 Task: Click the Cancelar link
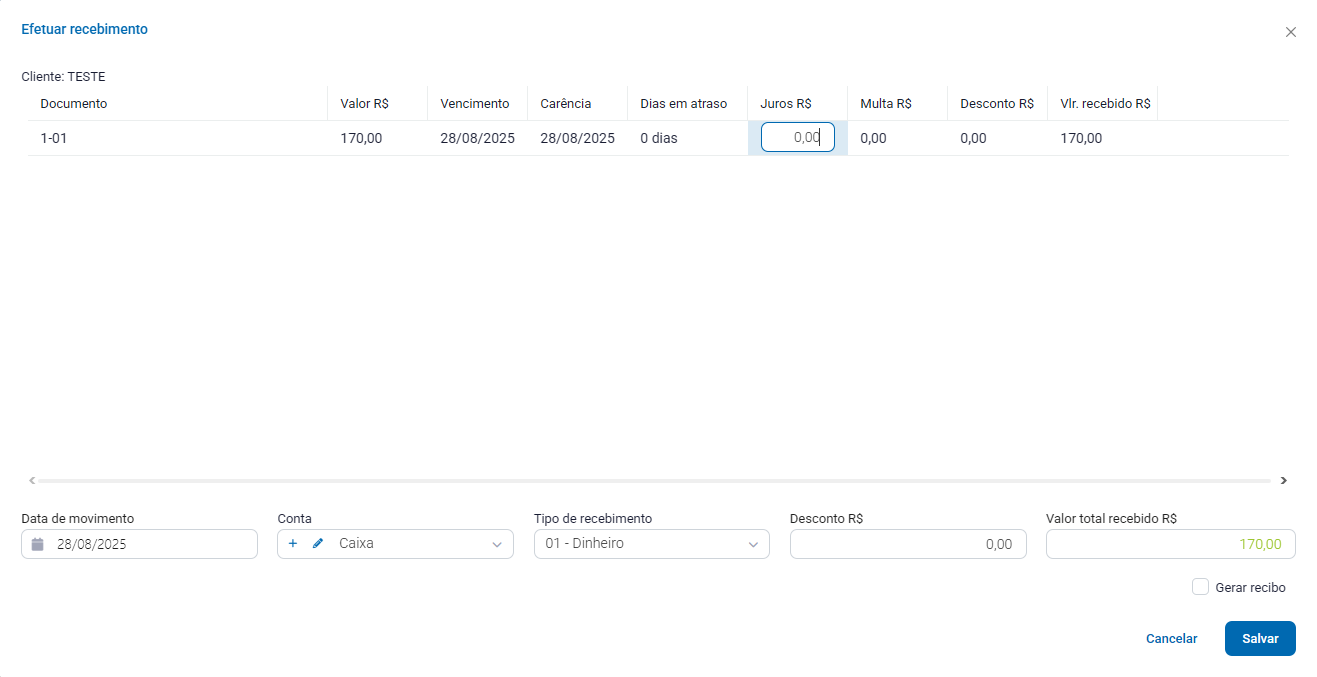coord(1171,639)
